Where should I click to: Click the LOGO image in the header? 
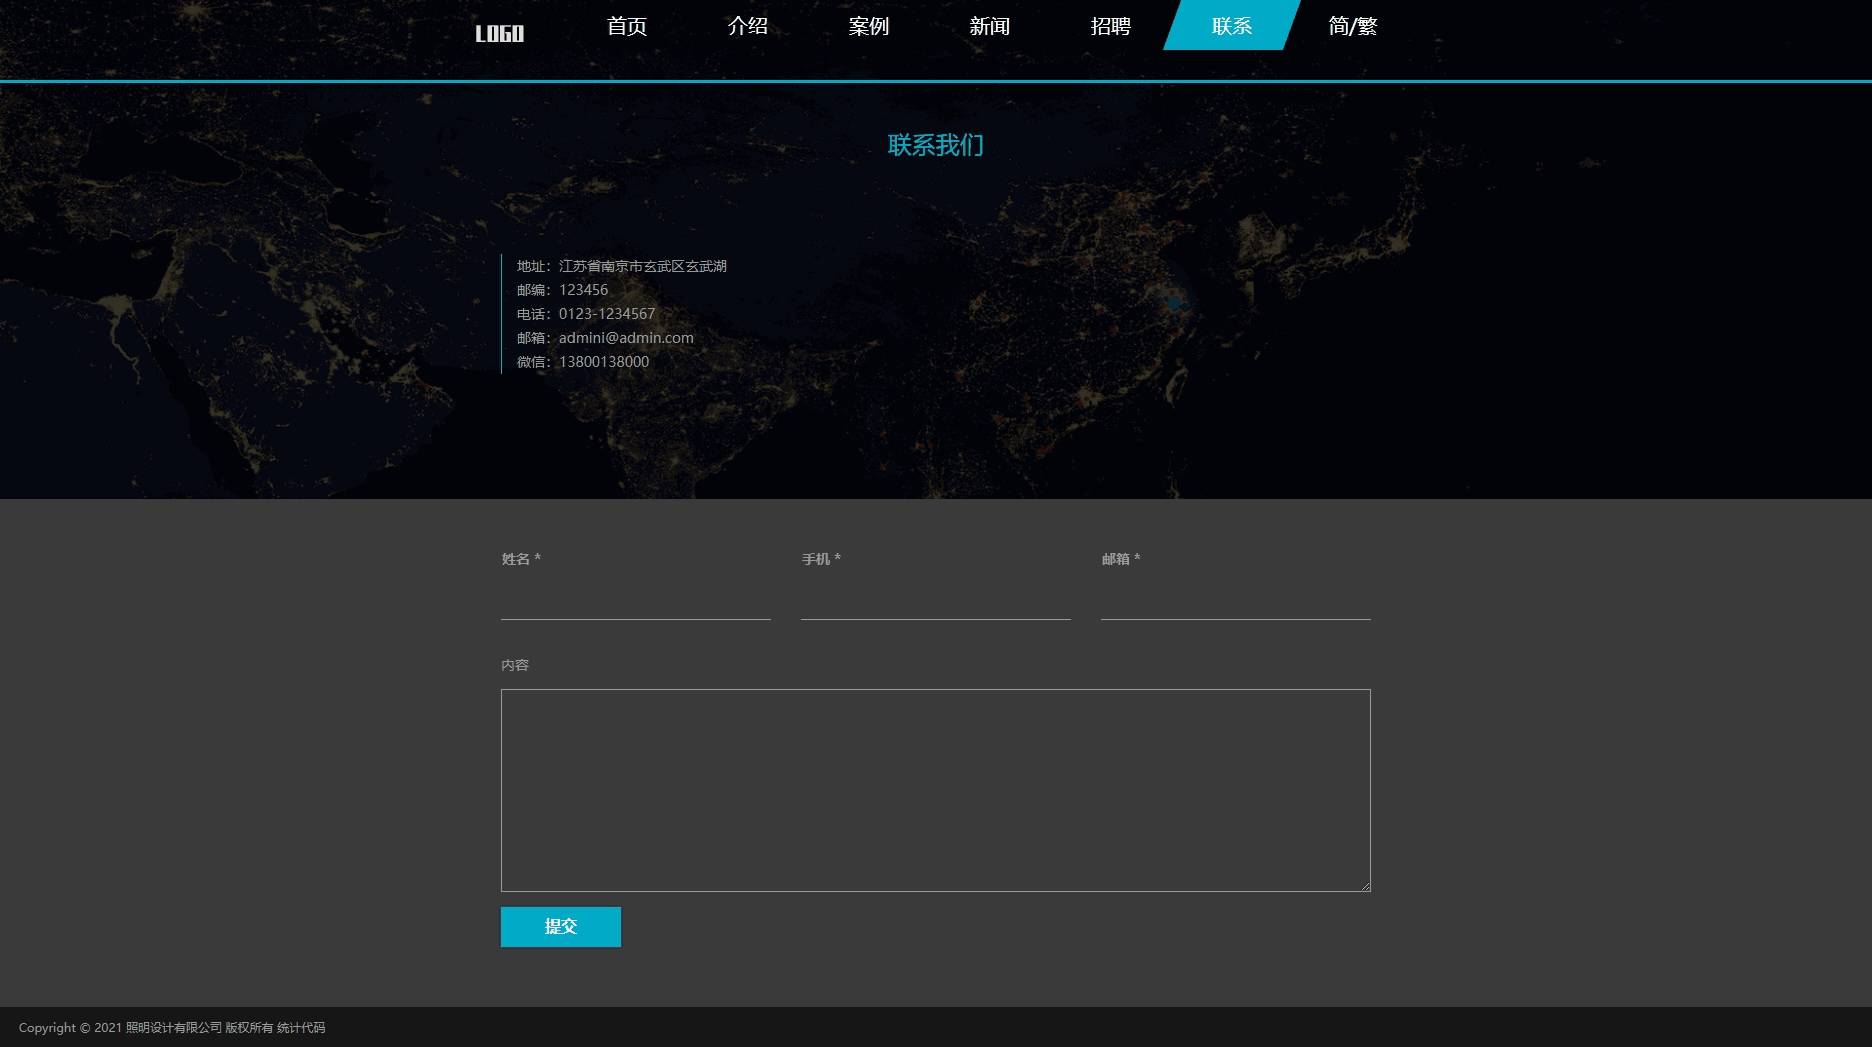(x=499, y=34)
